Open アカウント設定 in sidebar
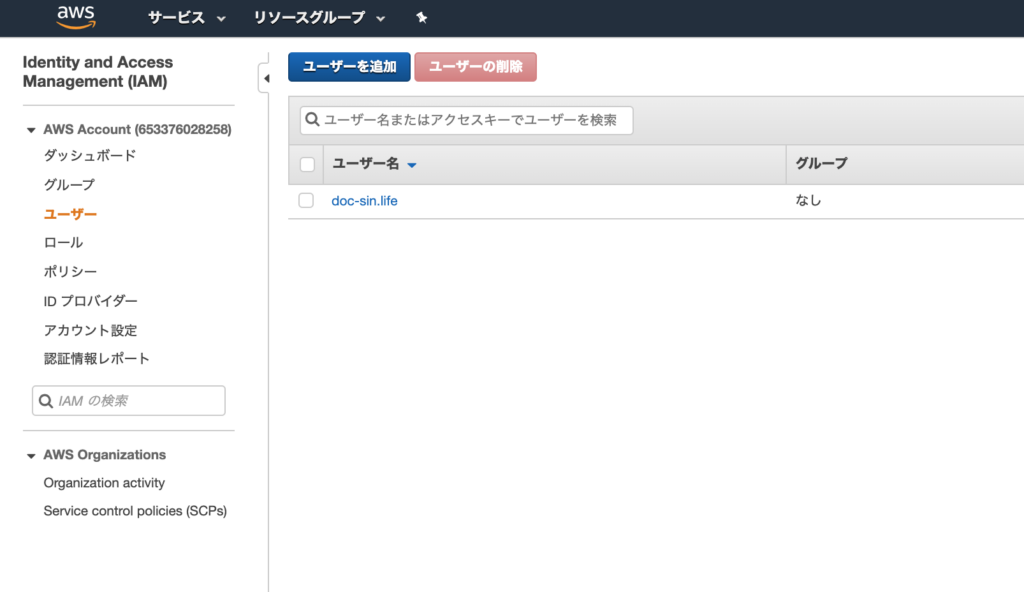1024x592 pixels. pyautogui.click(x=91, y=330)
